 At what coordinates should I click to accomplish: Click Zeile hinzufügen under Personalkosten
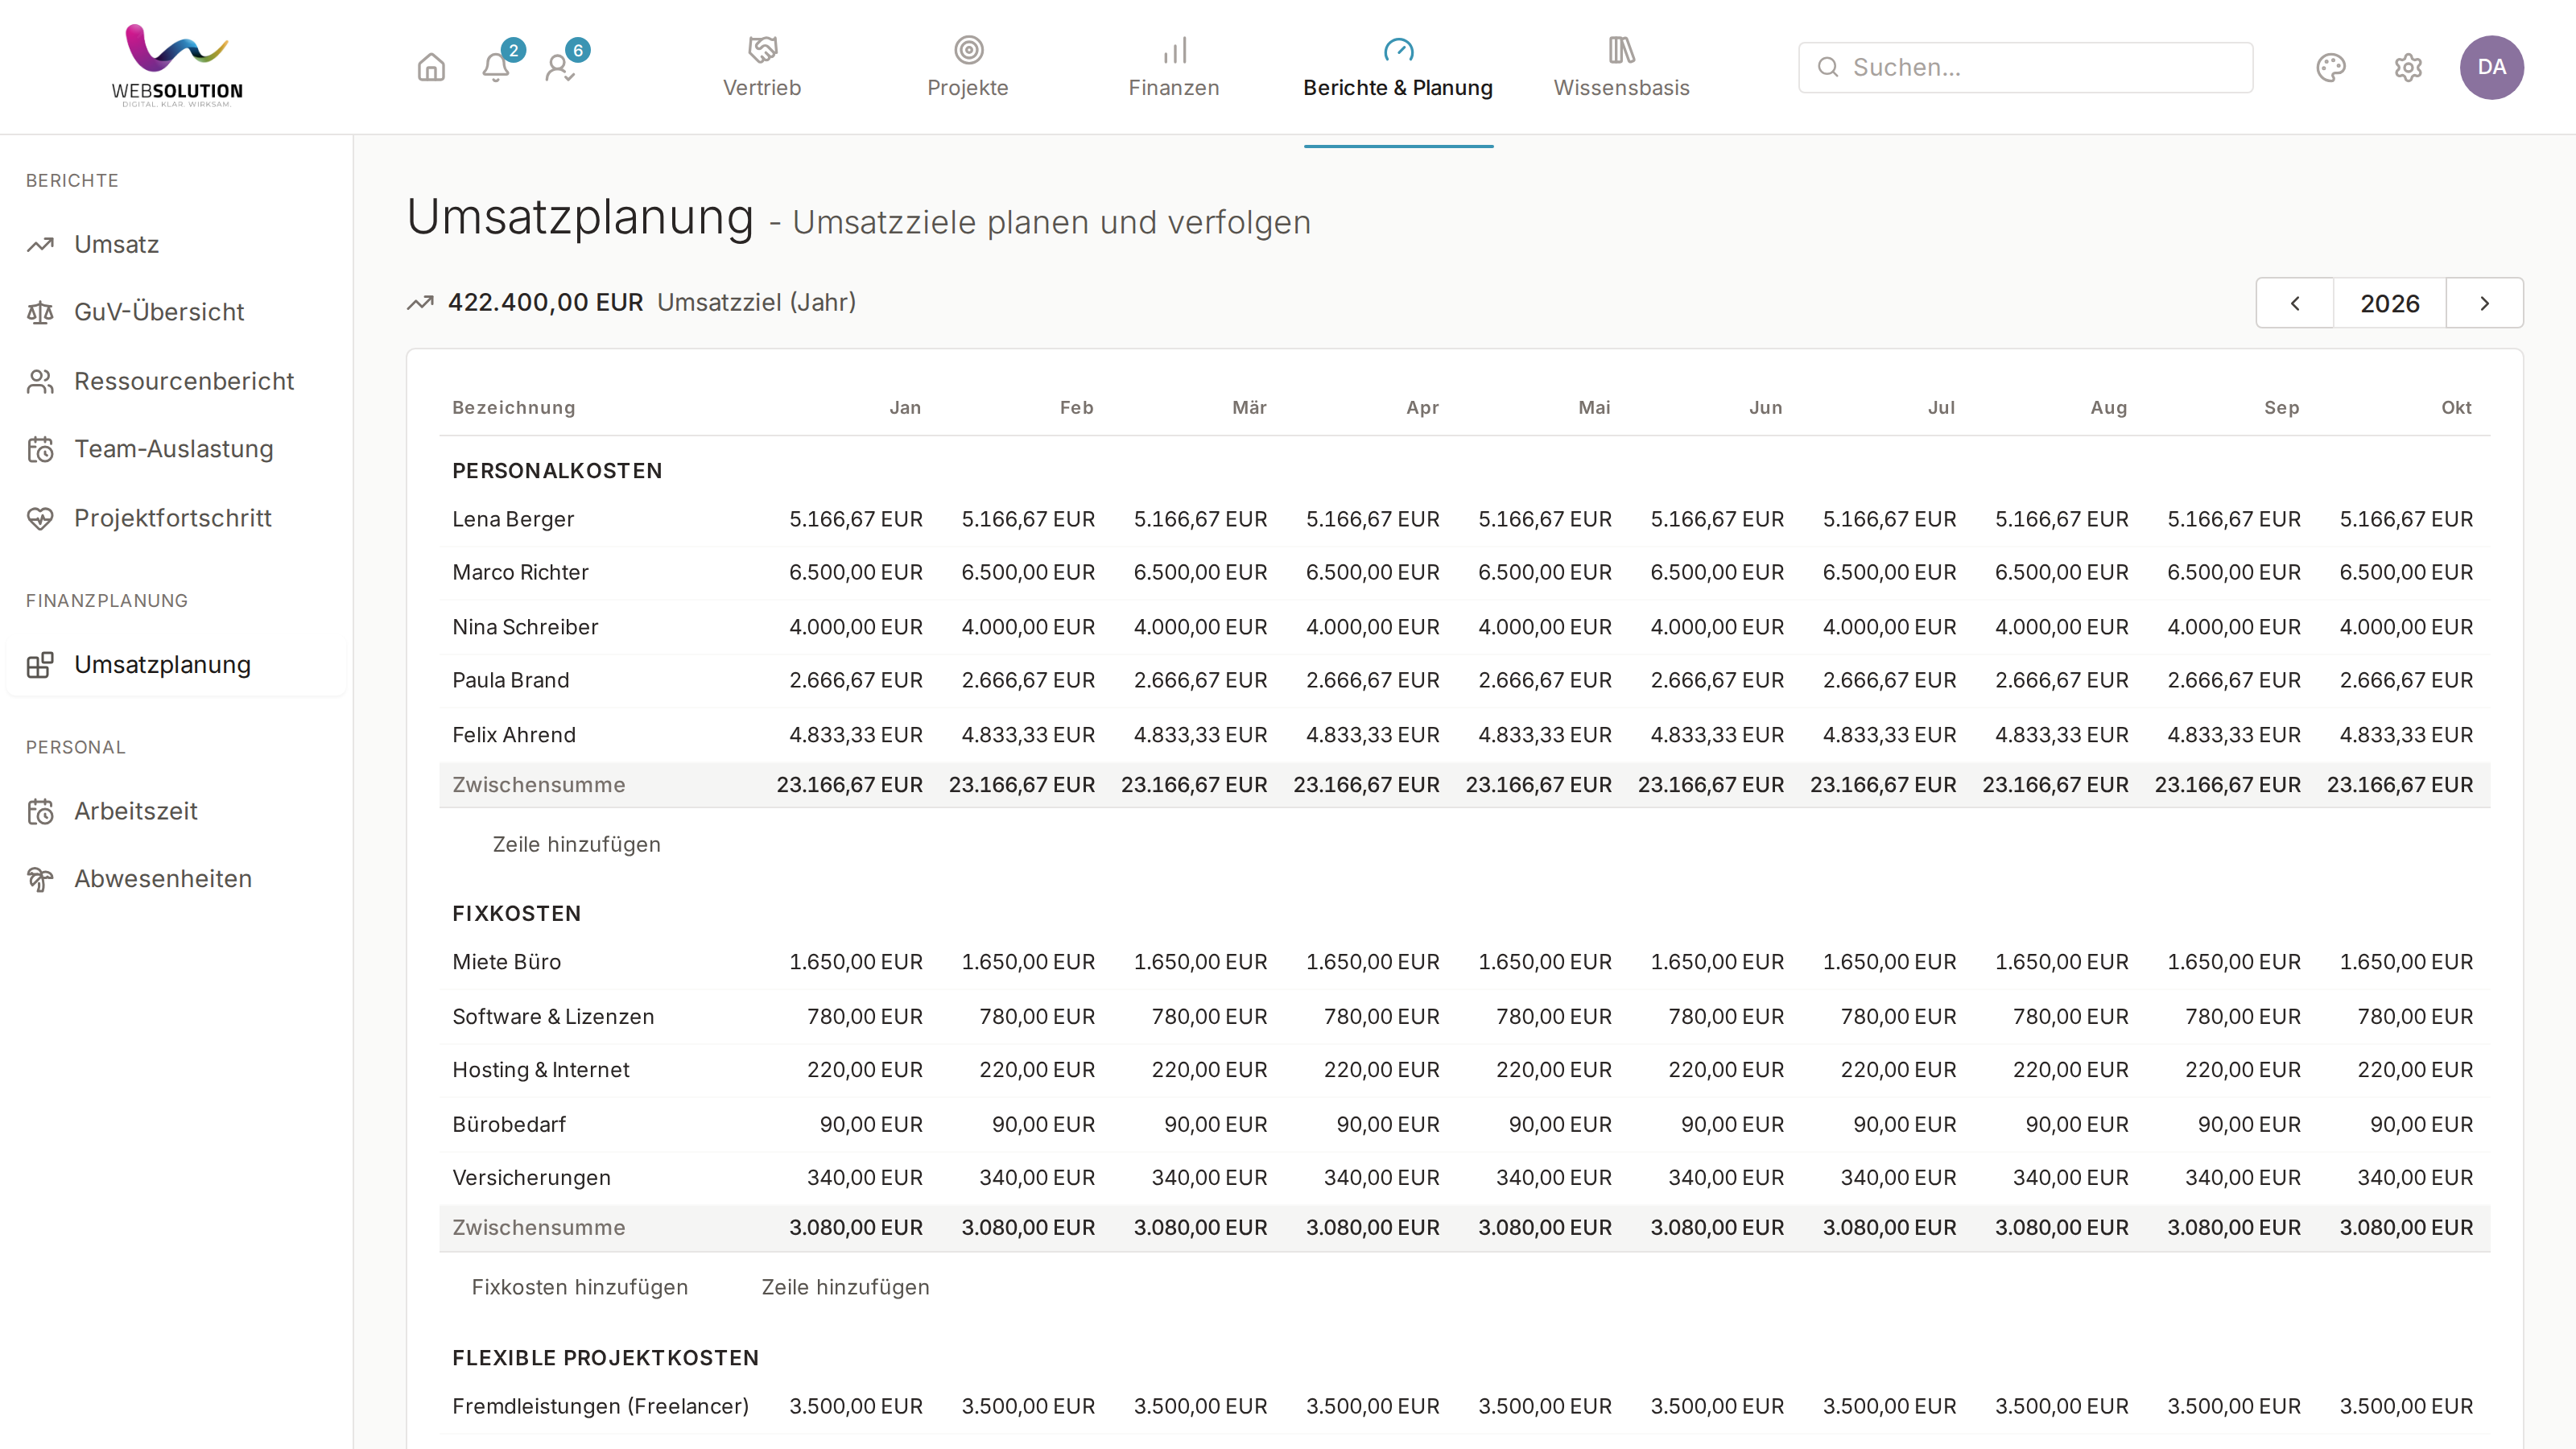point(576,844)
